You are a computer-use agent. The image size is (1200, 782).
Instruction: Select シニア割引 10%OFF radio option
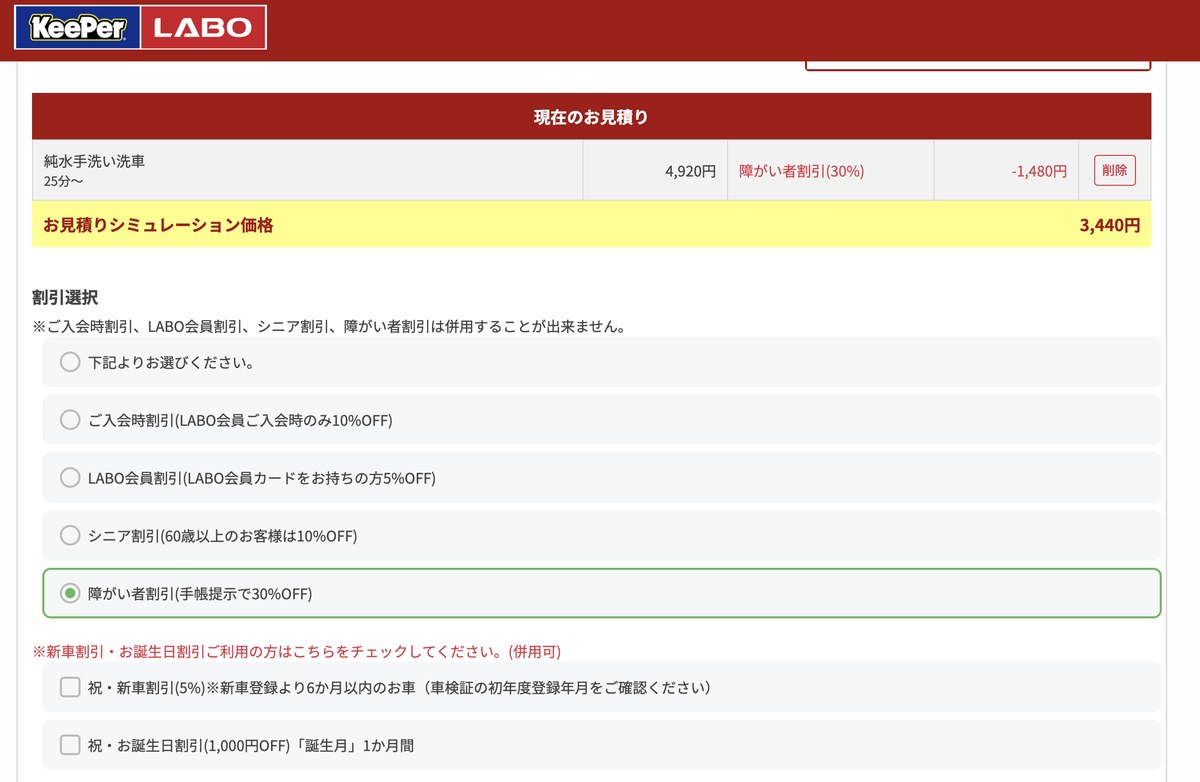click(x=70, y=536)
